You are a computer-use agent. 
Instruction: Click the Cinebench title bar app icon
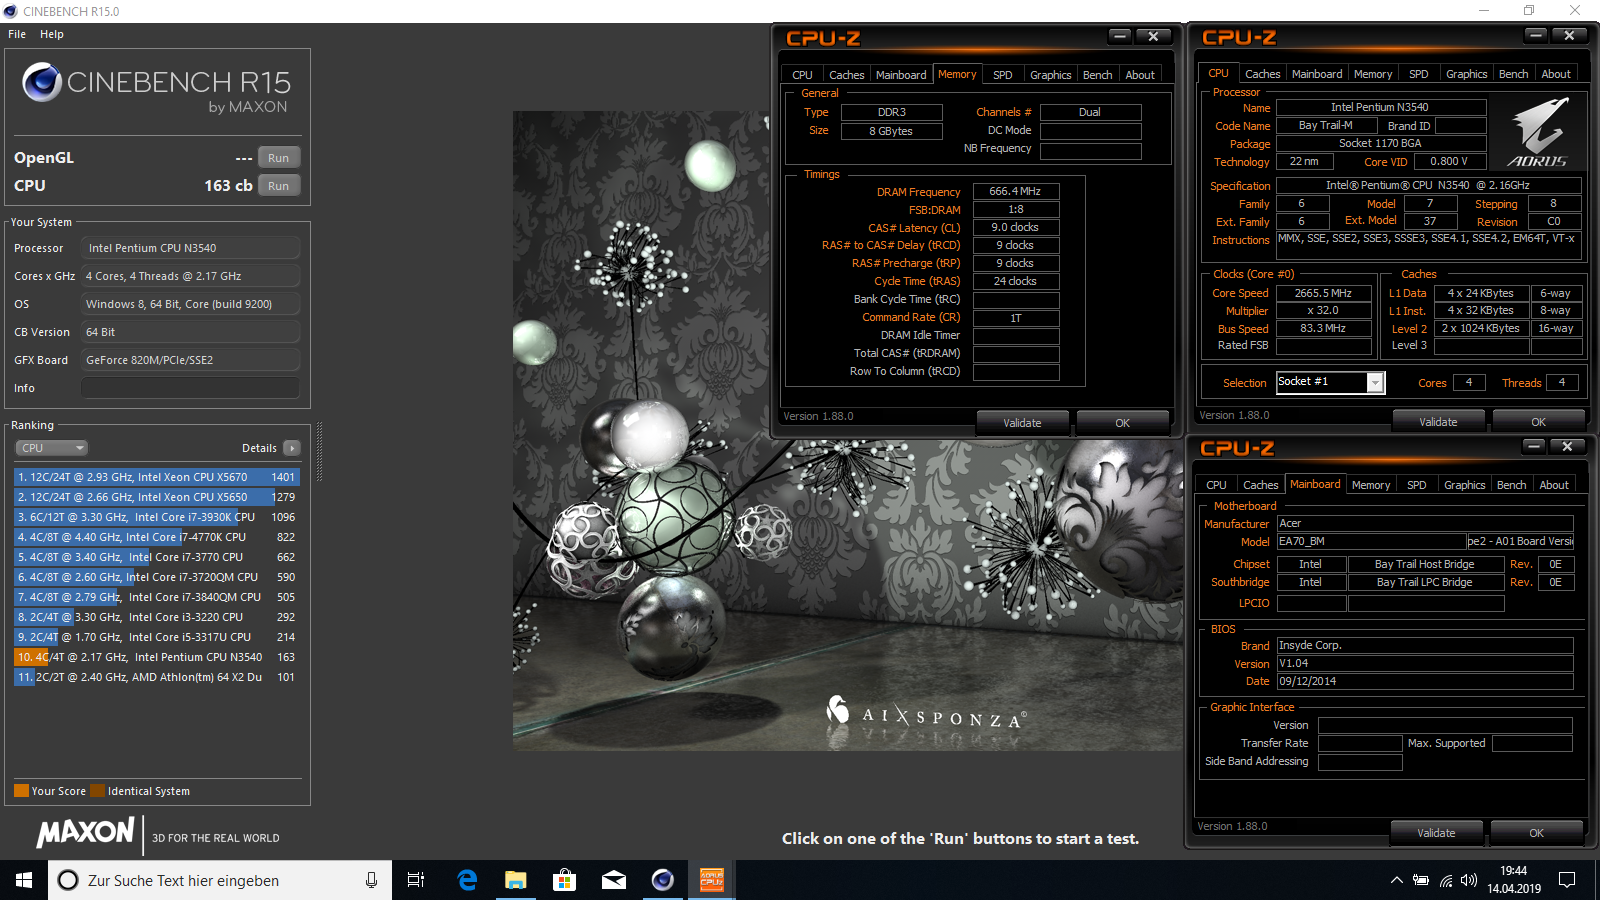[11, 11]
